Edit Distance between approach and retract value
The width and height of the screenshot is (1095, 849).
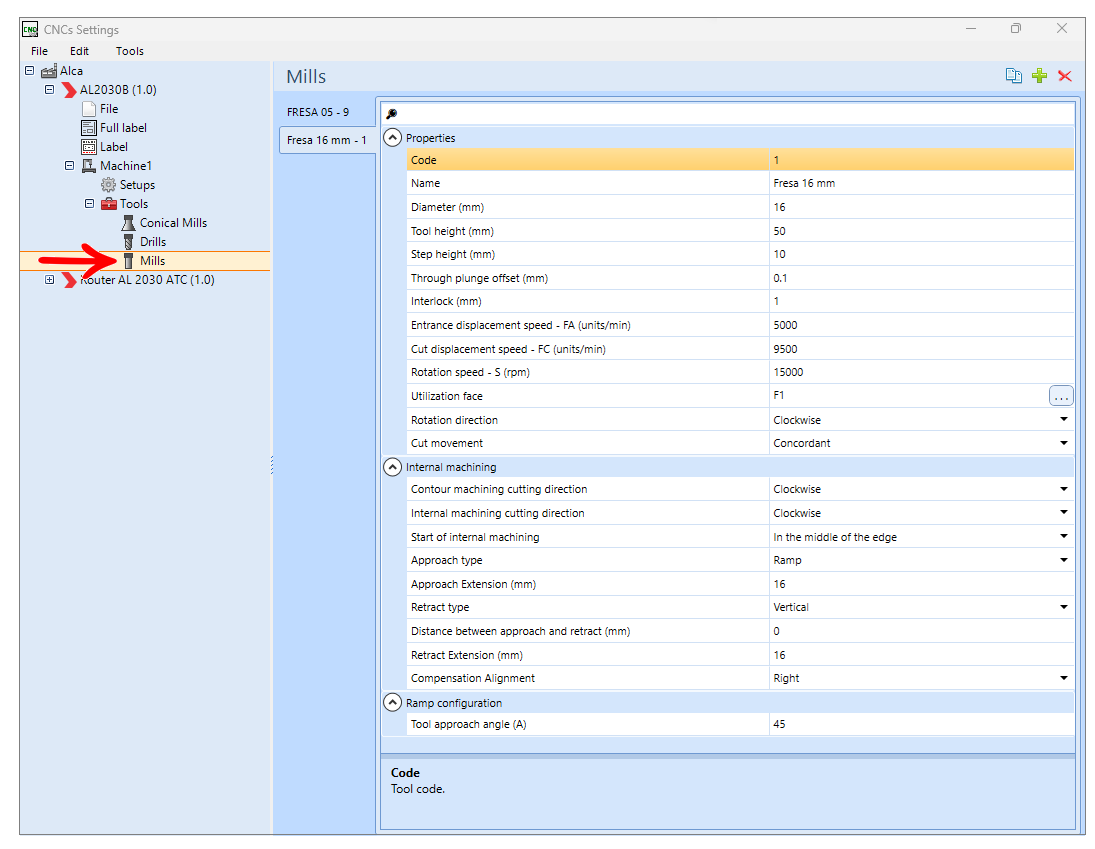click(x=921, y=631)
